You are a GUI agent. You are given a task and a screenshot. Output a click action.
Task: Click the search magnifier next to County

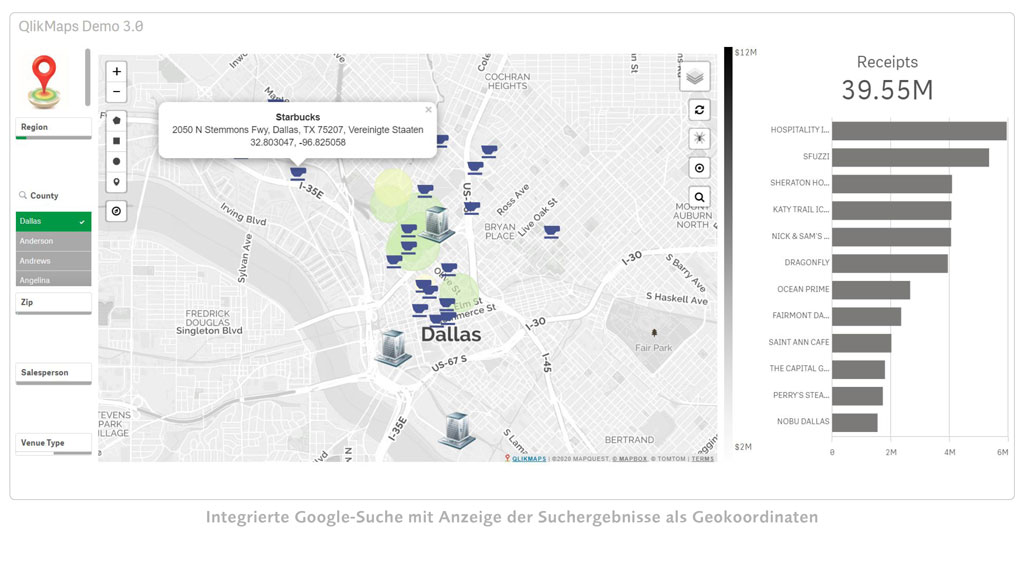[x=23, y=195]
